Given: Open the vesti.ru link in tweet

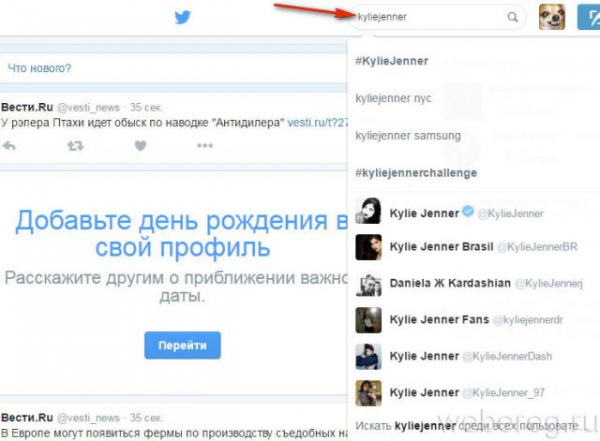Looking at the screenshot, I should [318, 123].
